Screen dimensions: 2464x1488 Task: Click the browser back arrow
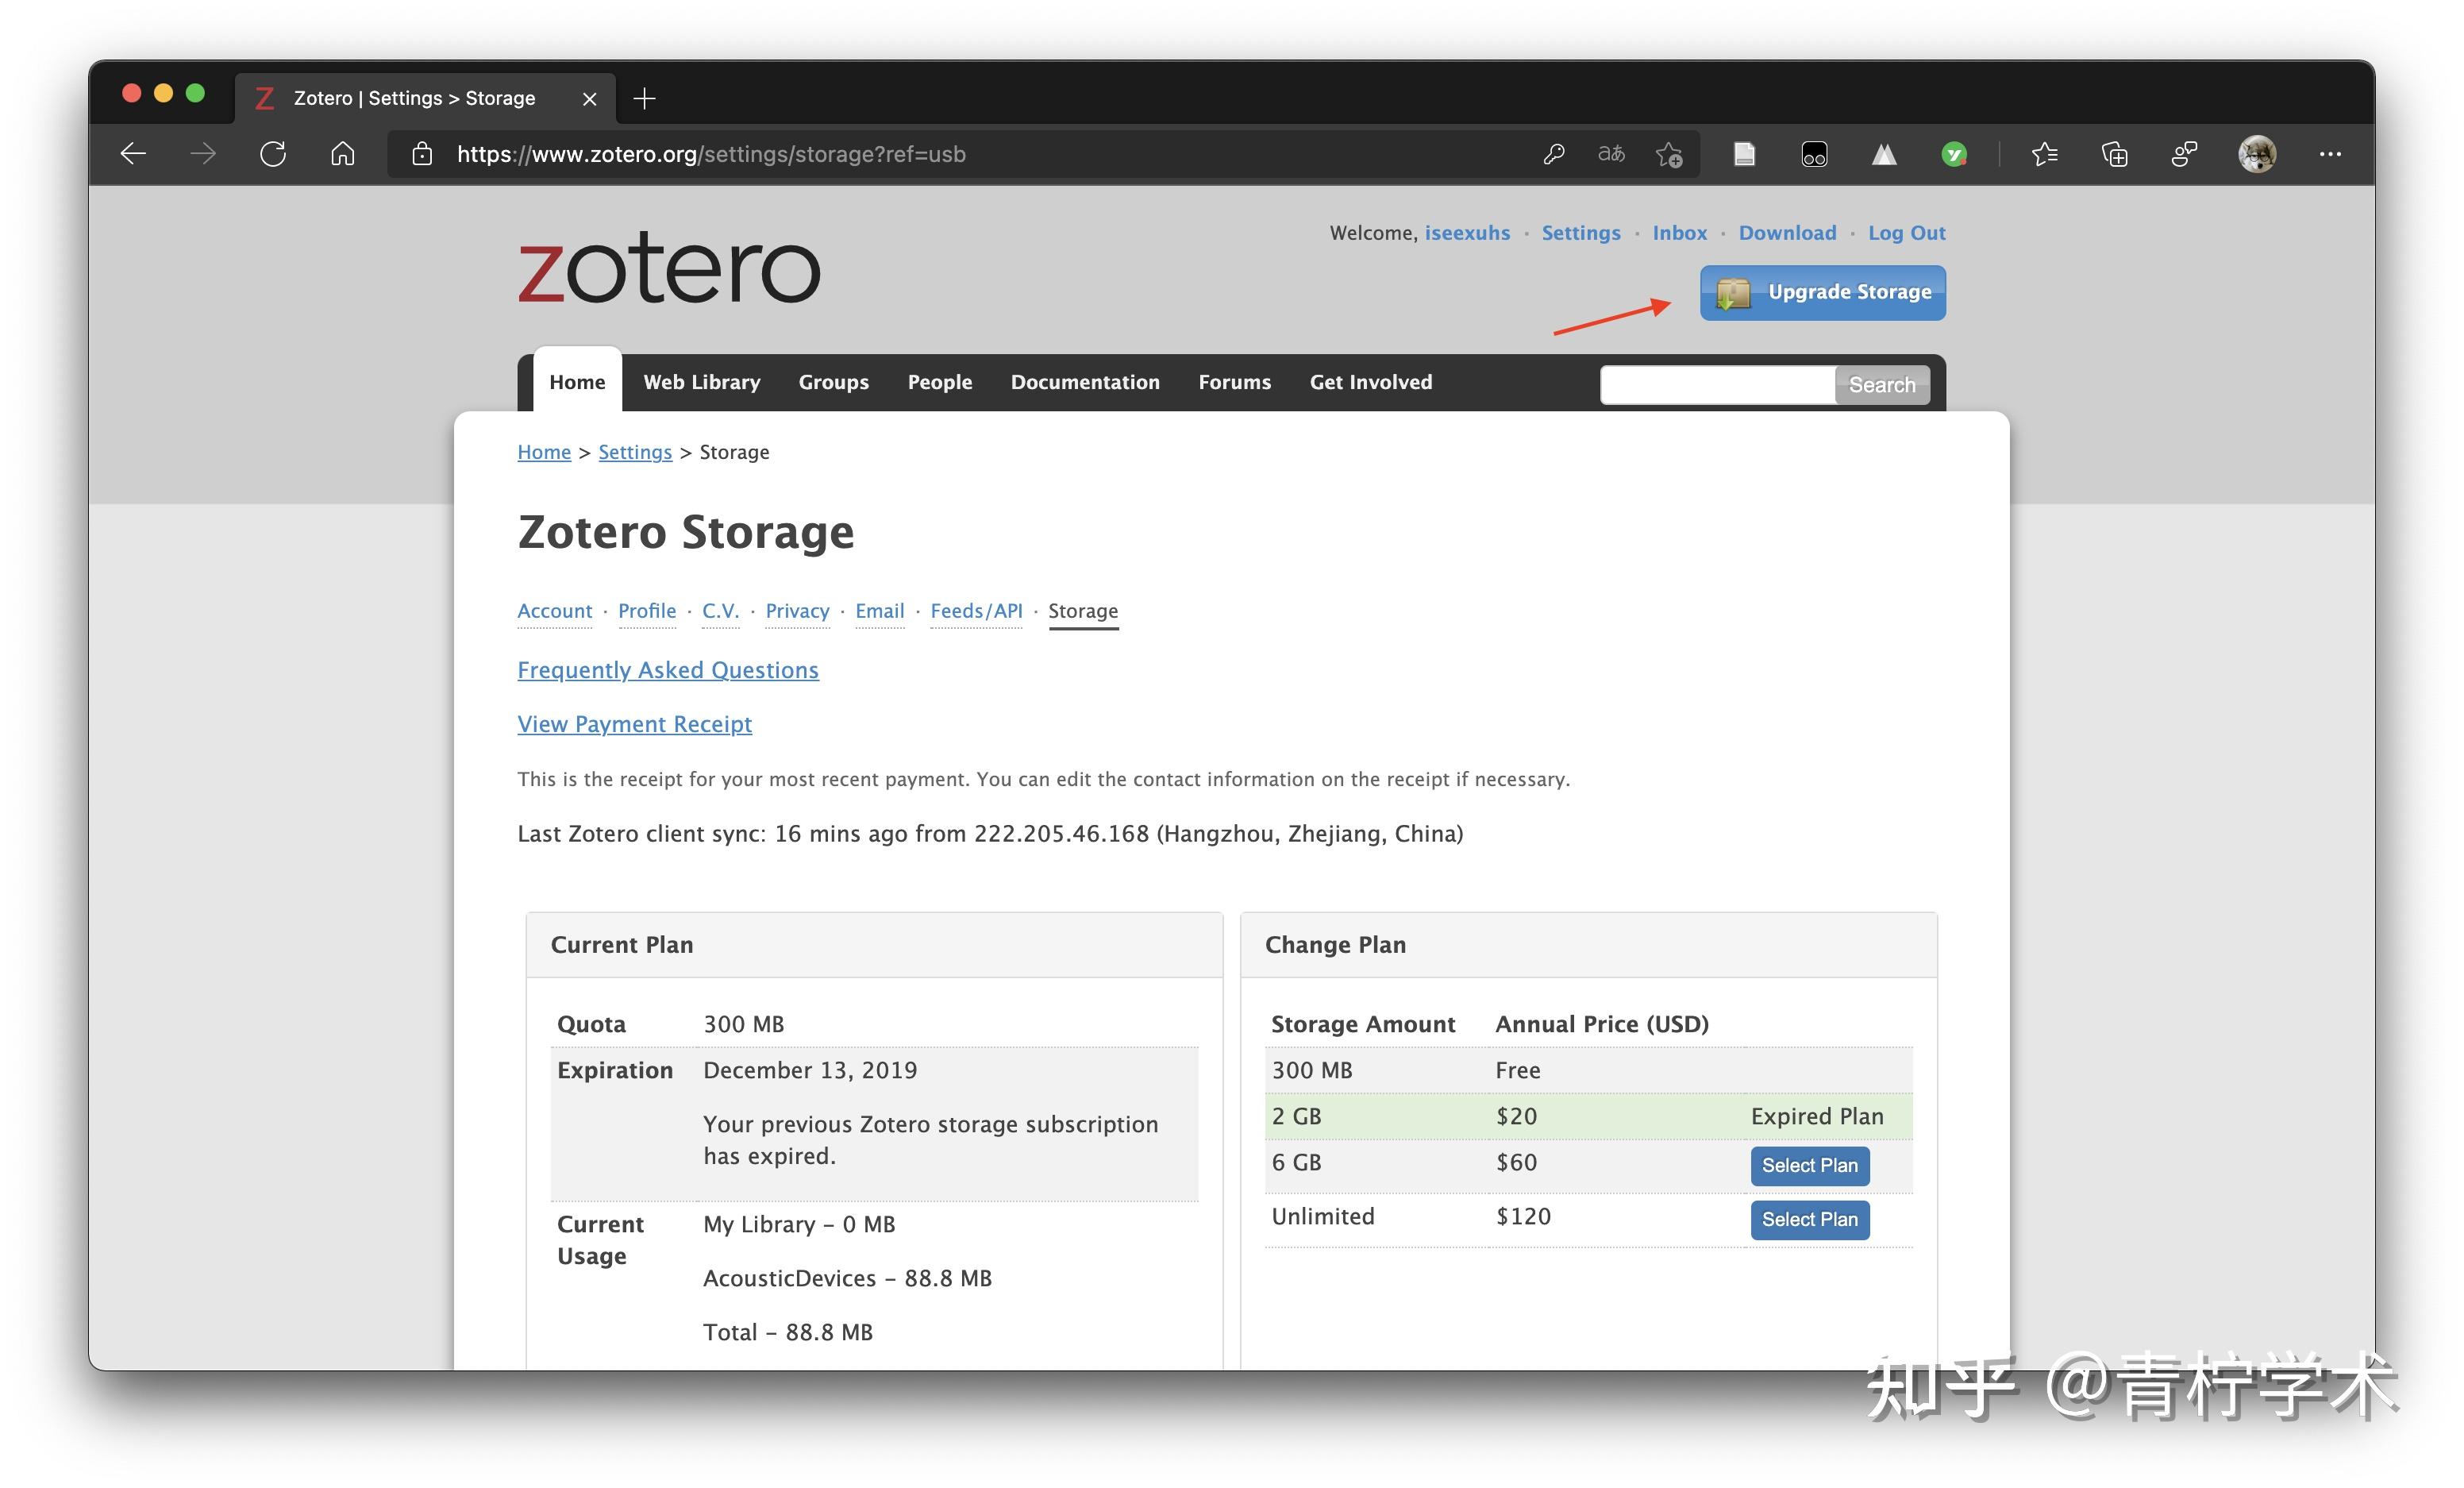[133, 154]
